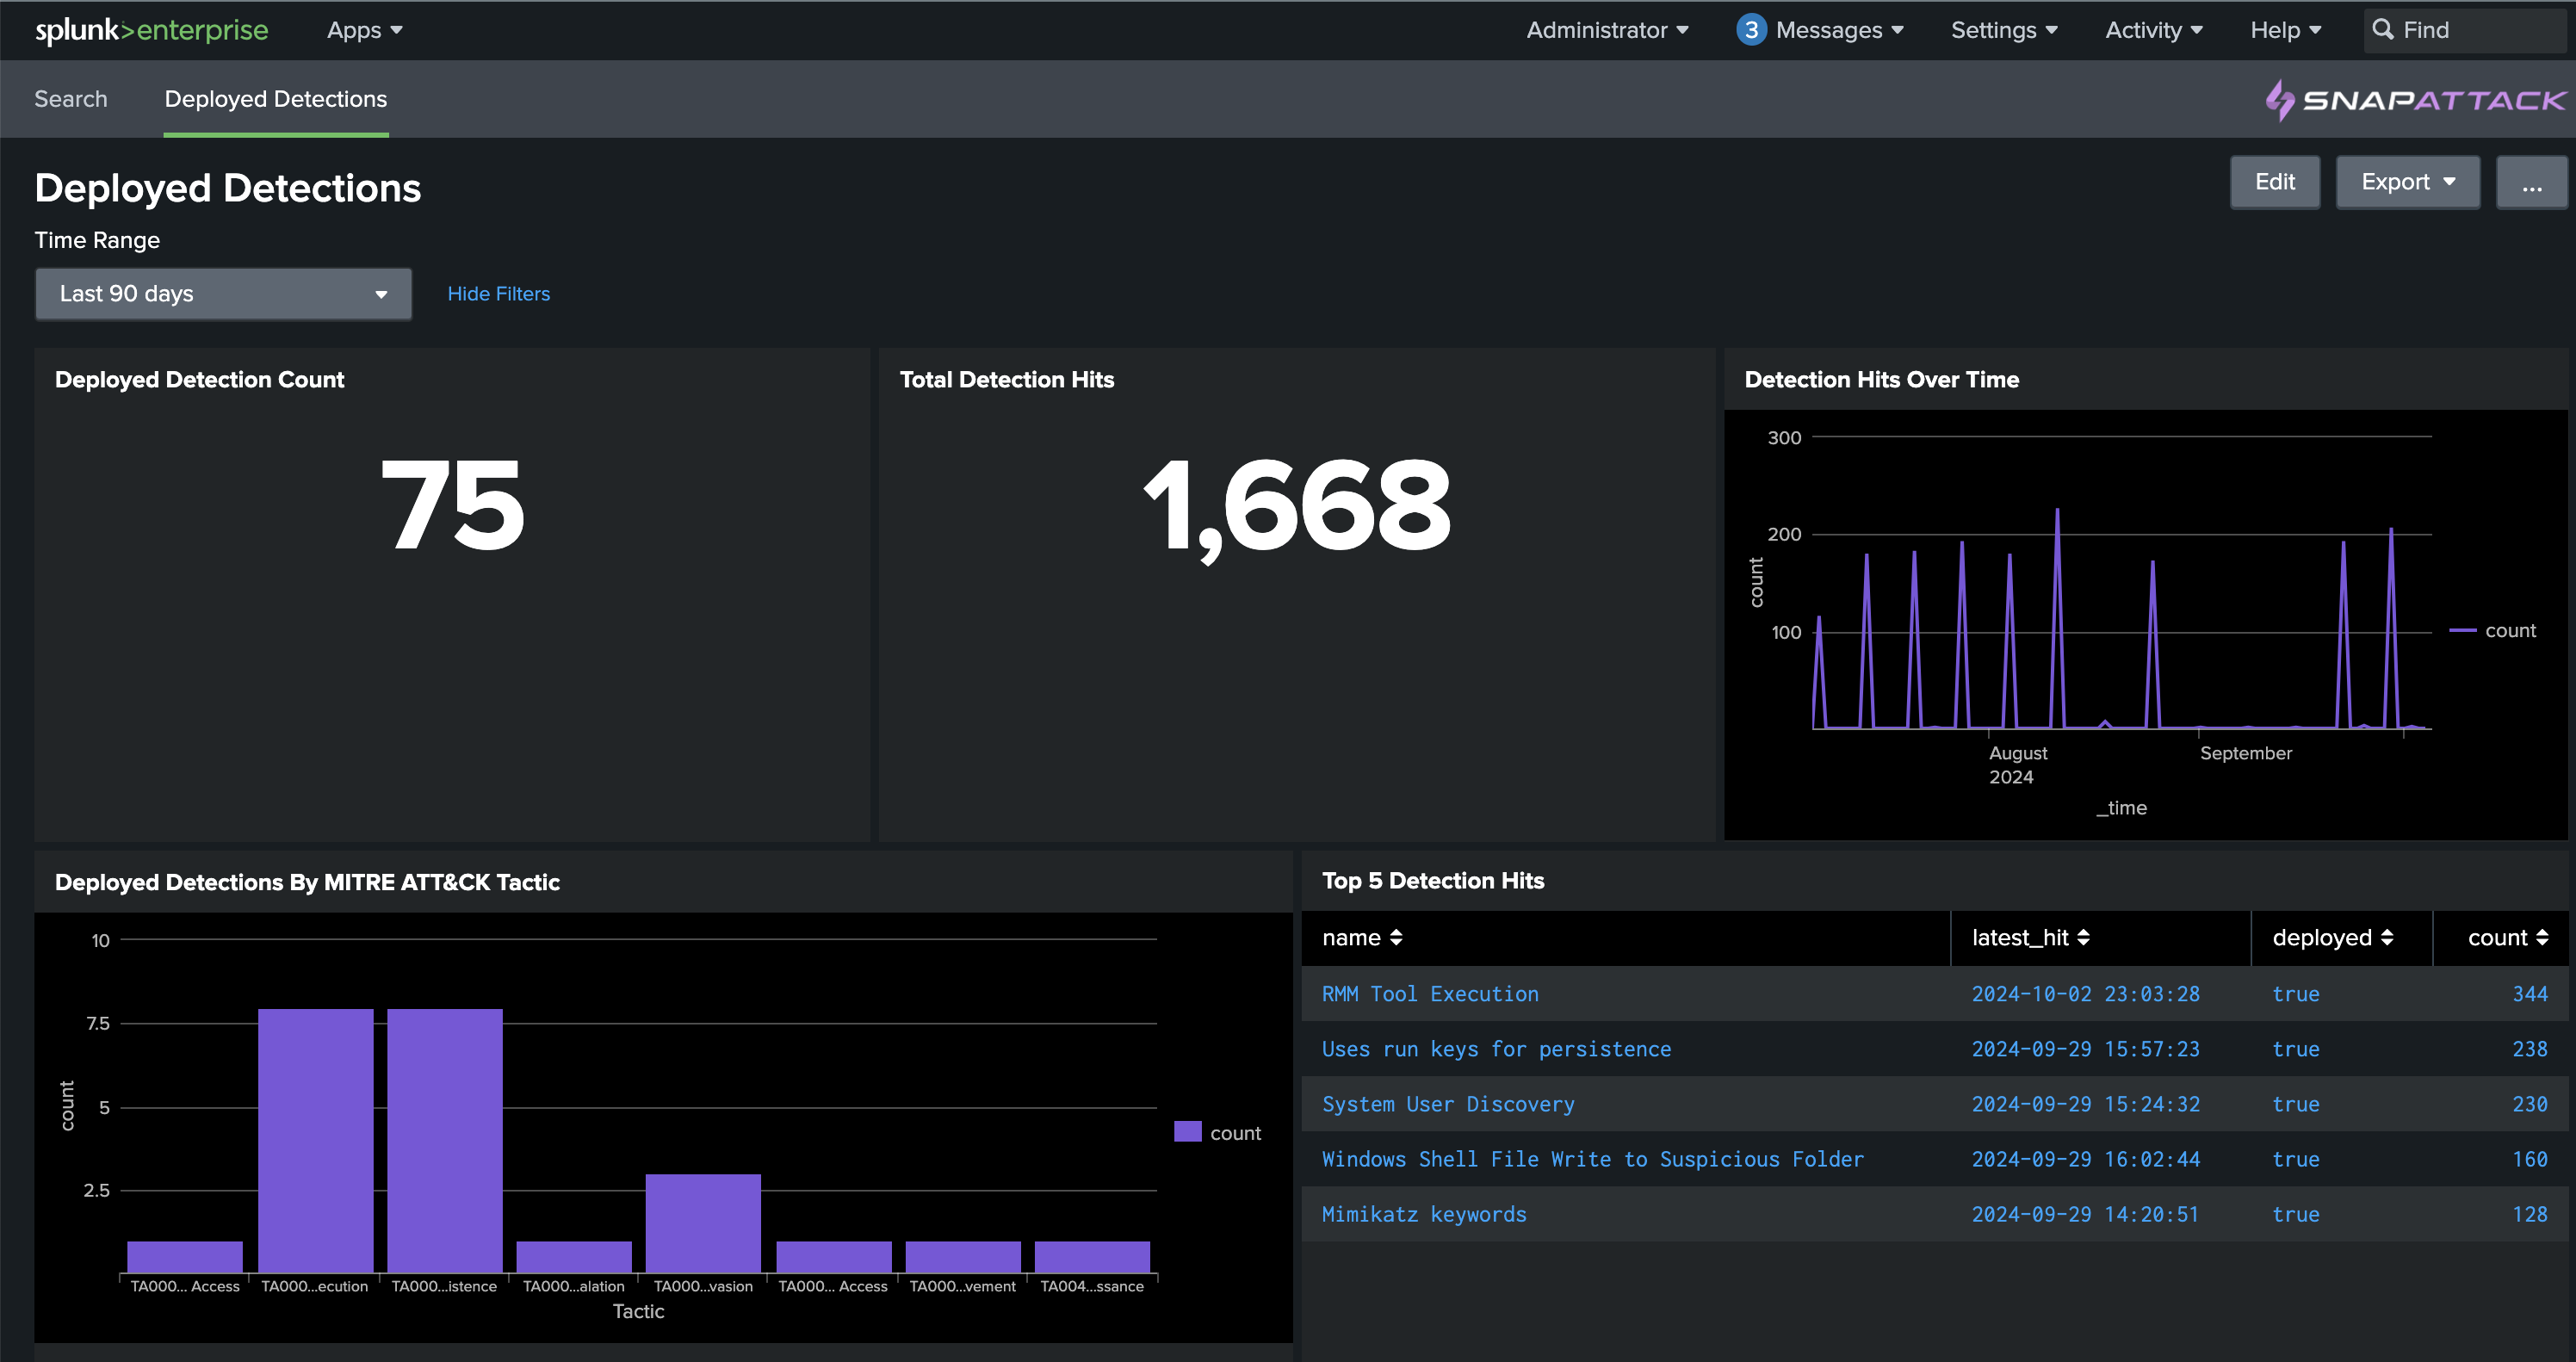Open Uses run keys for persistence detection
The width and height of the screenshot is (2576, 1362).
[1496, 1049]
